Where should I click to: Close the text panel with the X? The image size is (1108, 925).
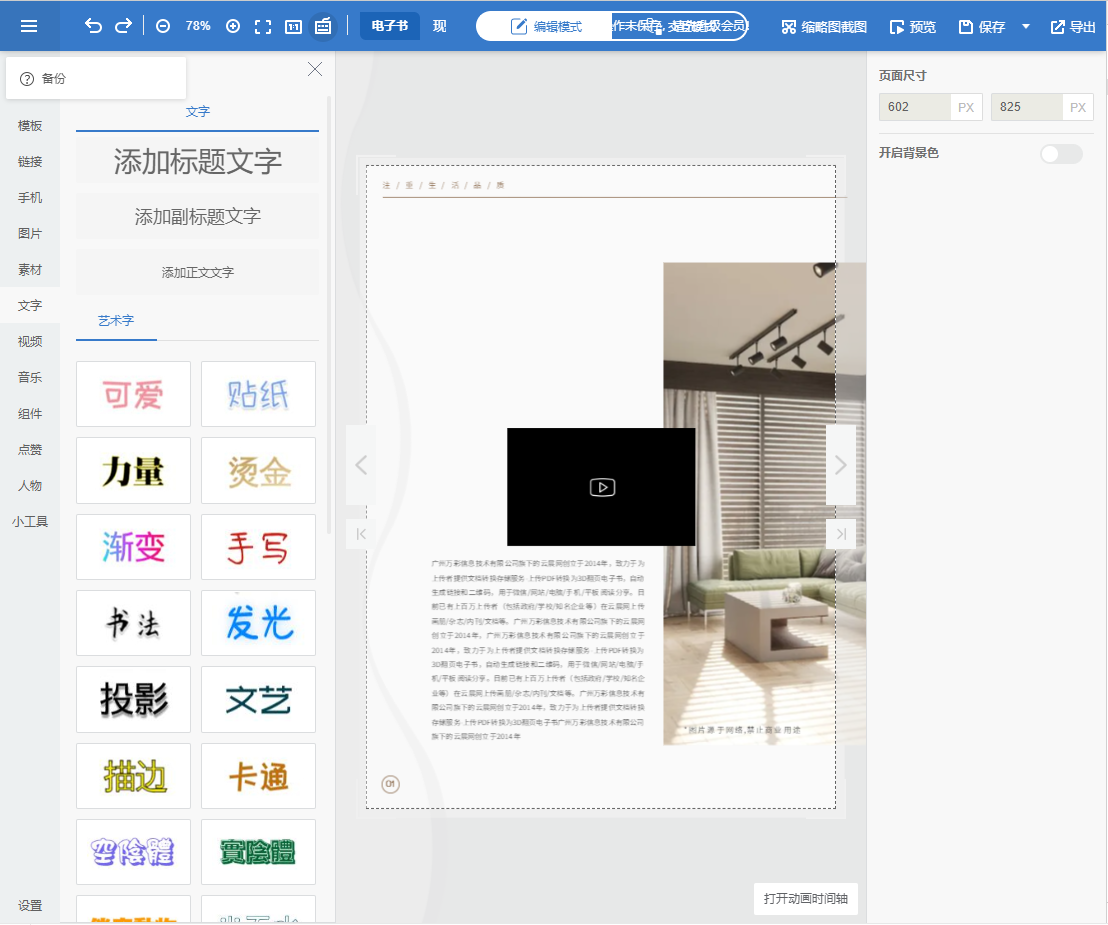(315, 69)
